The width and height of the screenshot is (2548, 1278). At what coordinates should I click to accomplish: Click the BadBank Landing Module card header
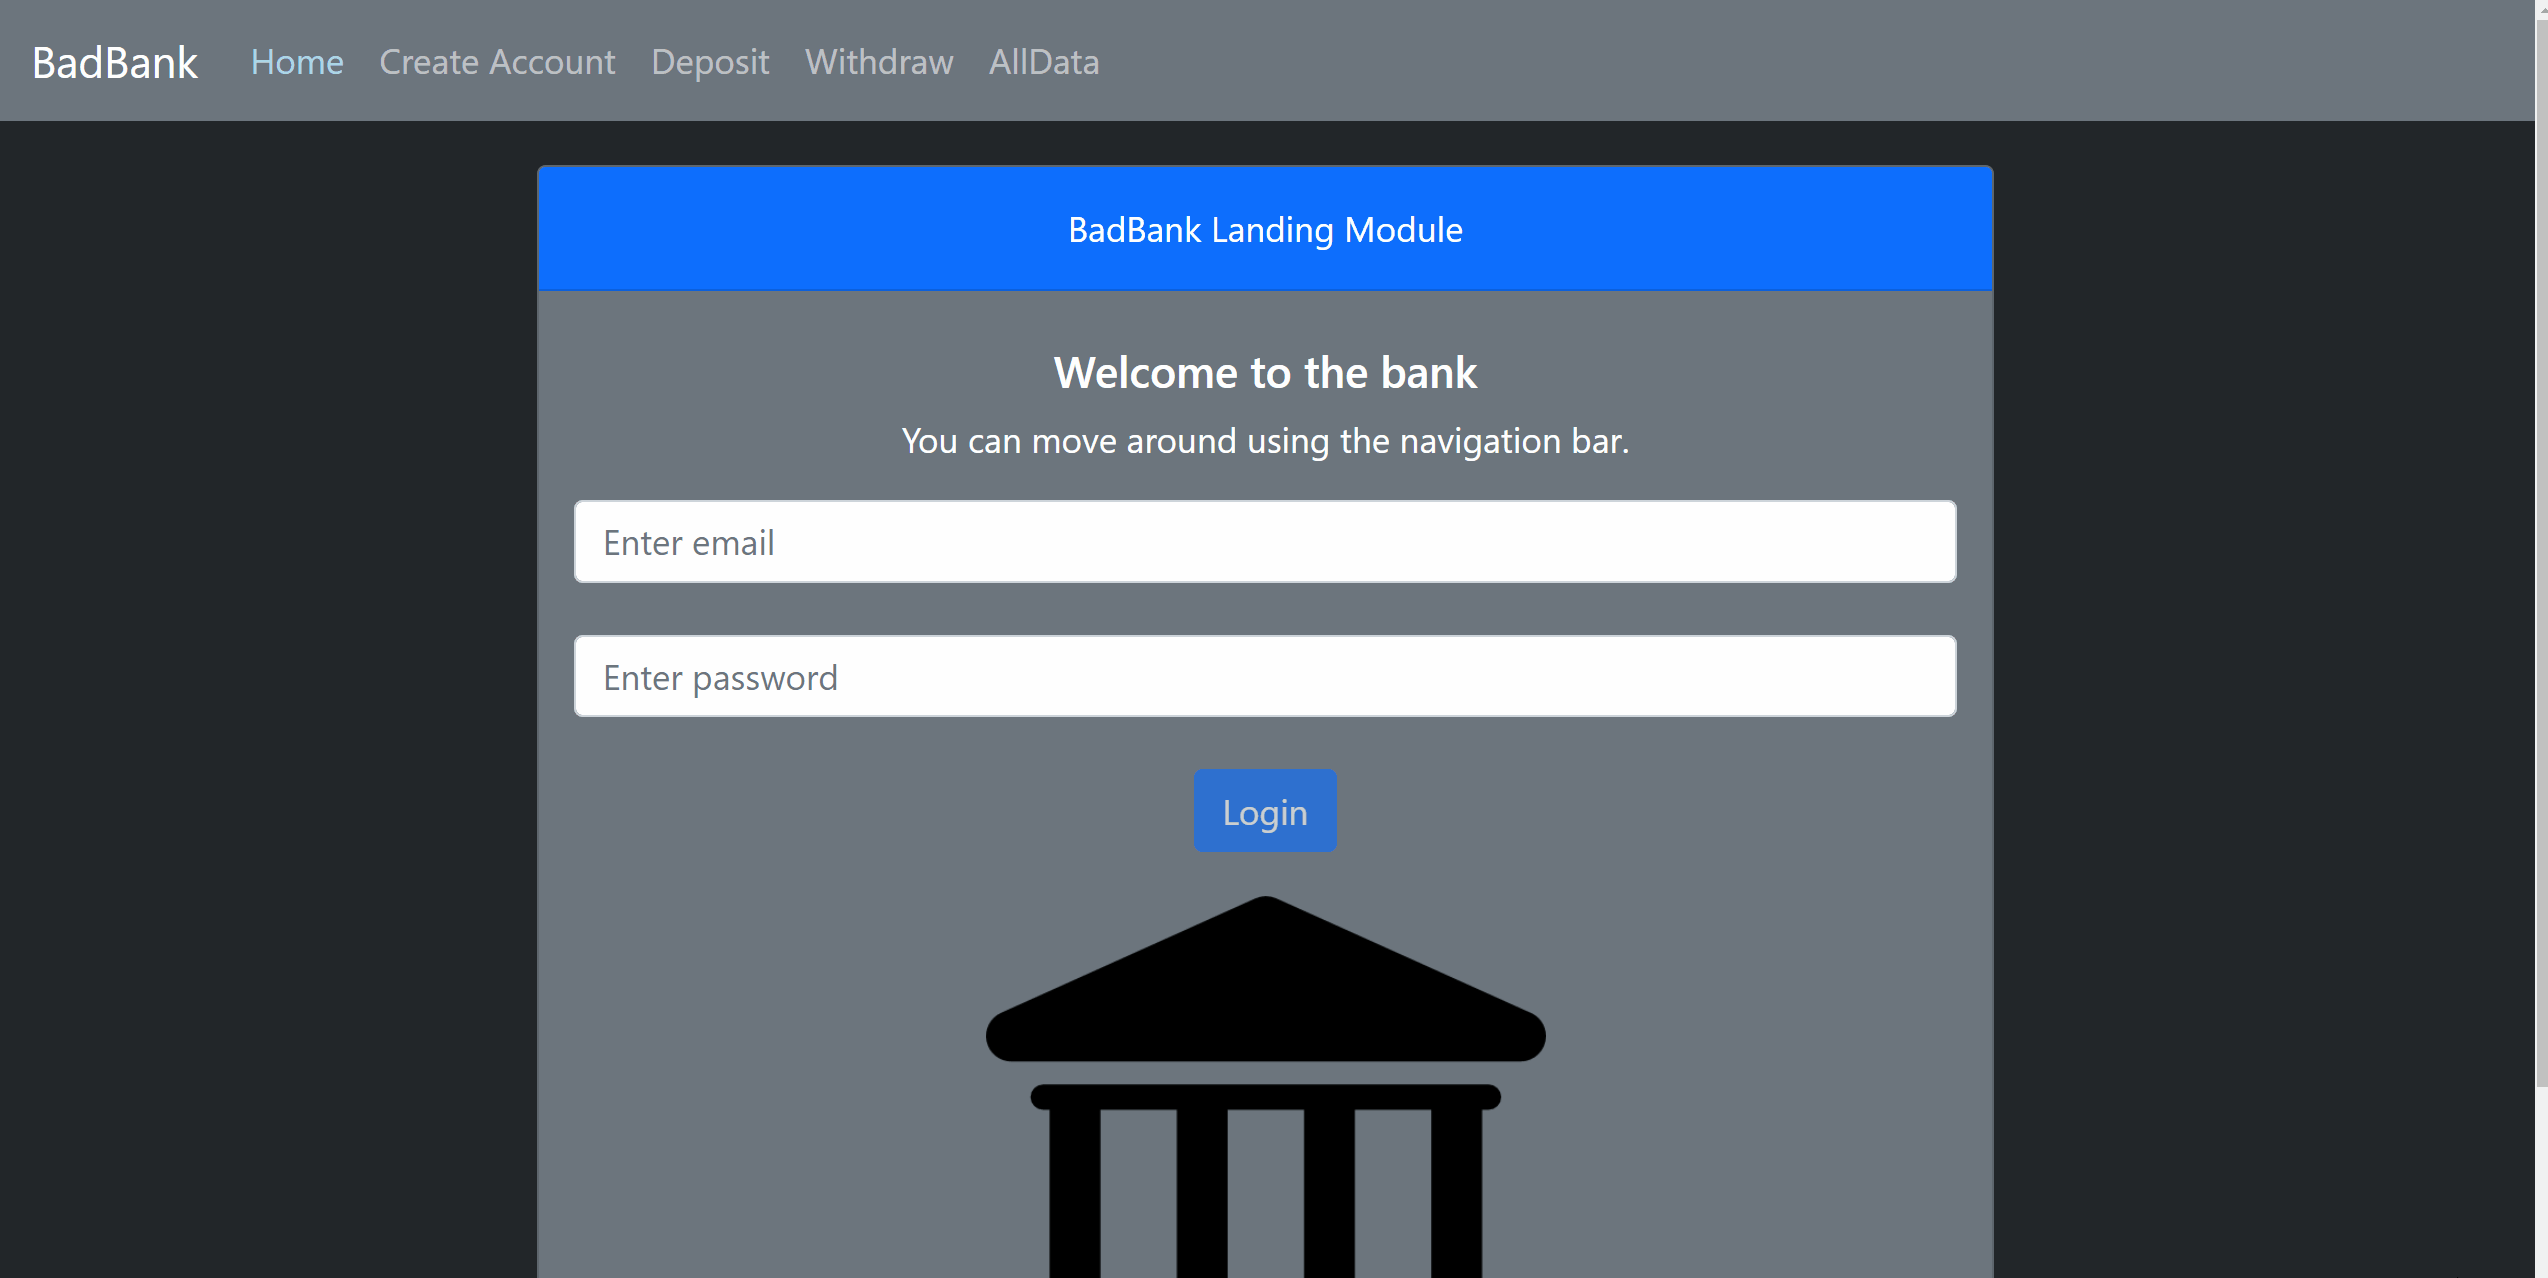(1265, 230)
